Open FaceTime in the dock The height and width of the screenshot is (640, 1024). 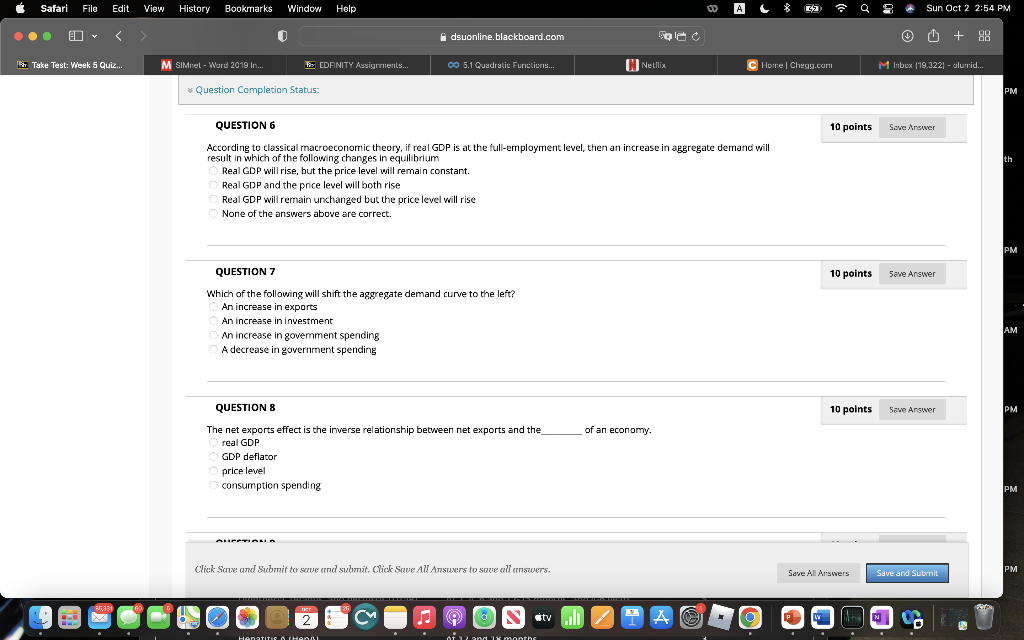[158, 616]
